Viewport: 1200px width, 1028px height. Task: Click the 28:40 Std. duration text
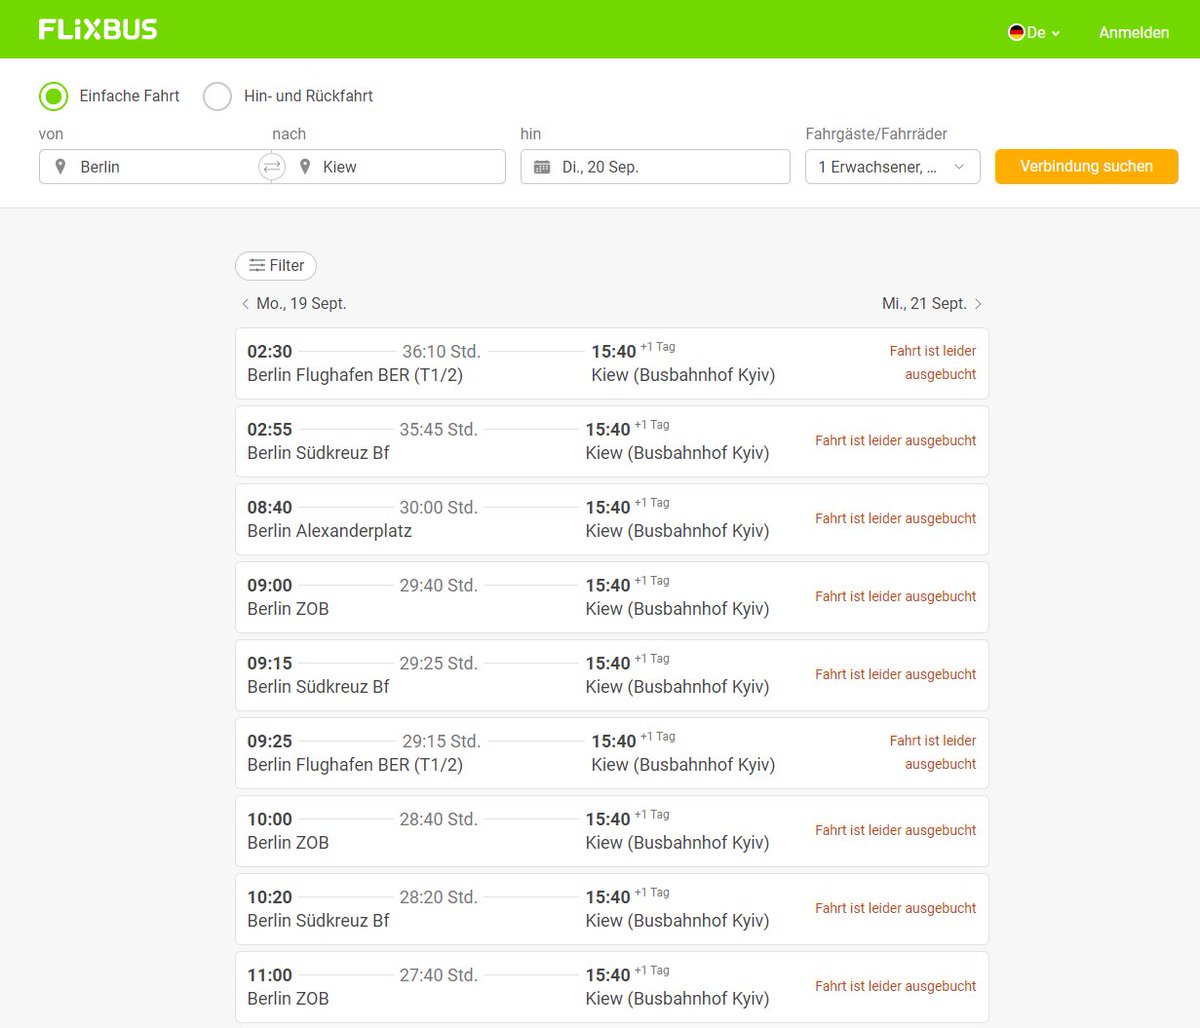point(438,819)
